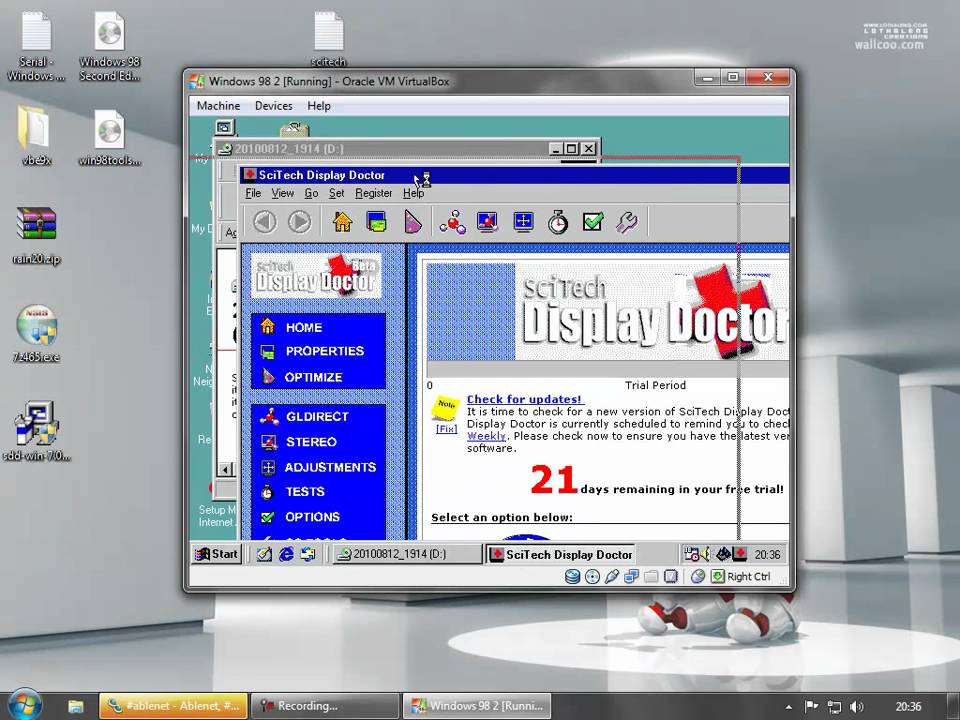Click SciTech Display Doctor Win98 taskbar button
This screenshot has height=720, width=960.
[x=561, y=555]
